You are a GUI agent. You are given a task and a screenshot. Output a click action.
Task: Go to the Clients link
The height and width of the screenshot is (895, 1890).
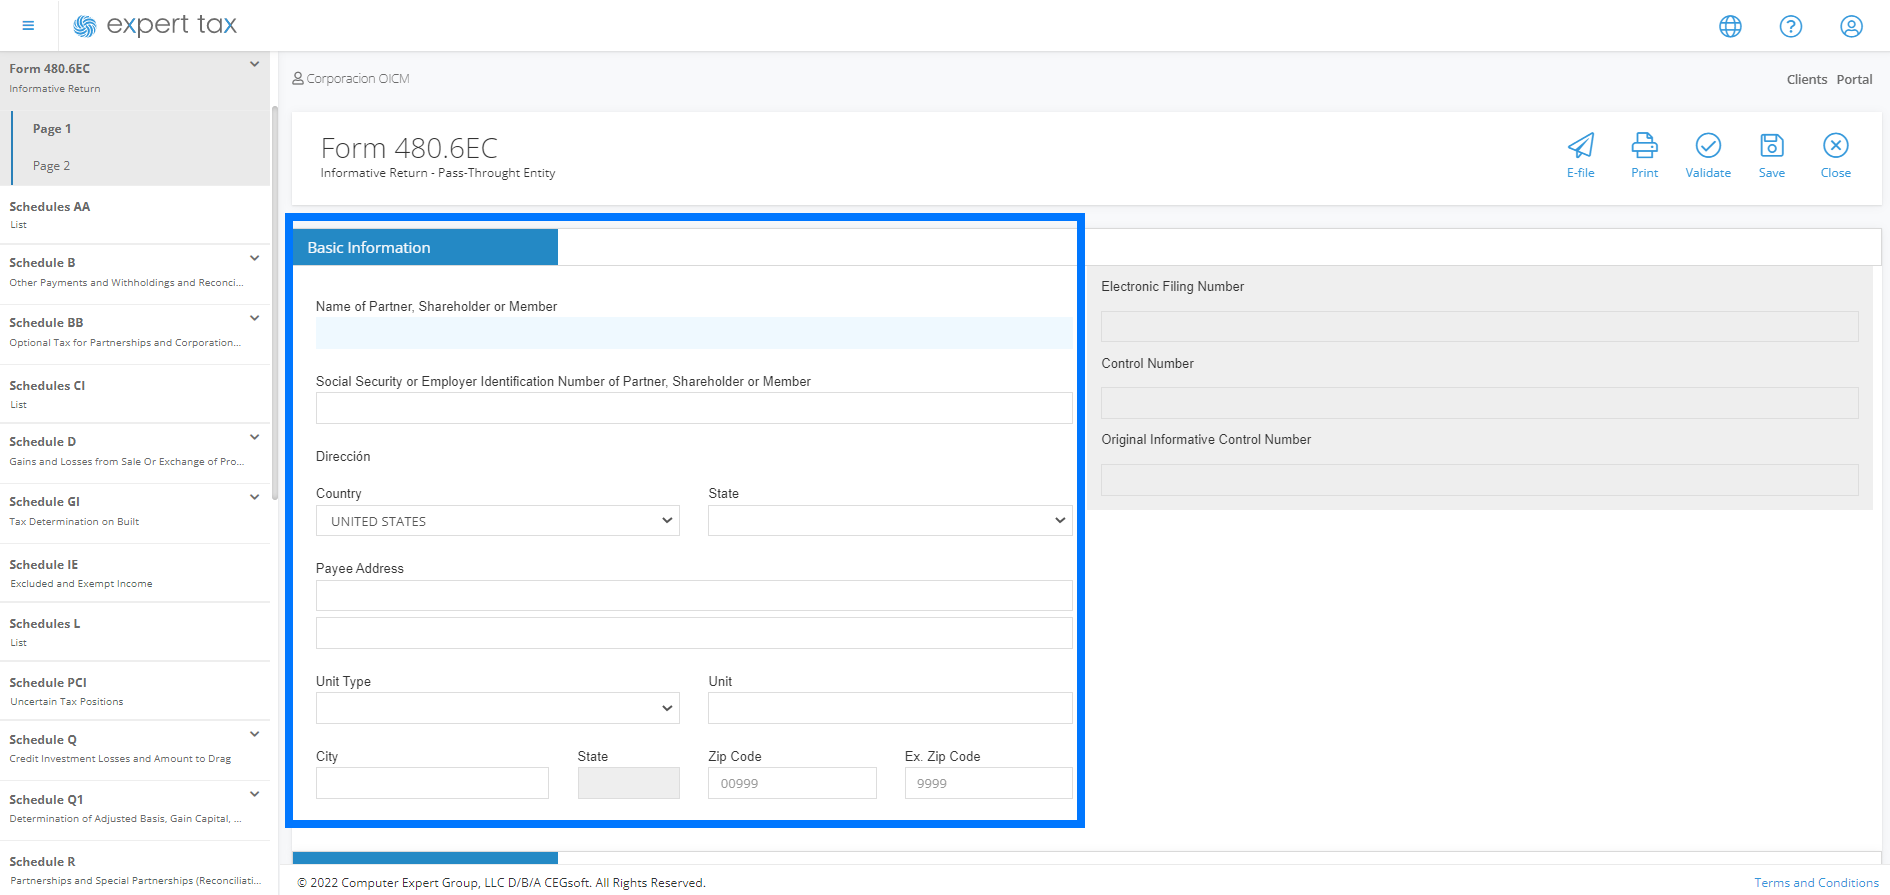click(x=1807, y=79)
